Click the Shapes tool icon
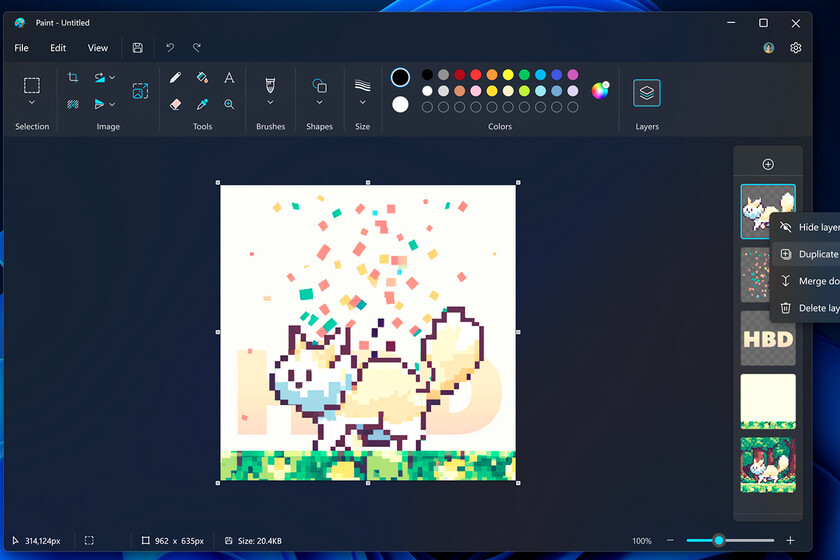 (x=319, y=85)
